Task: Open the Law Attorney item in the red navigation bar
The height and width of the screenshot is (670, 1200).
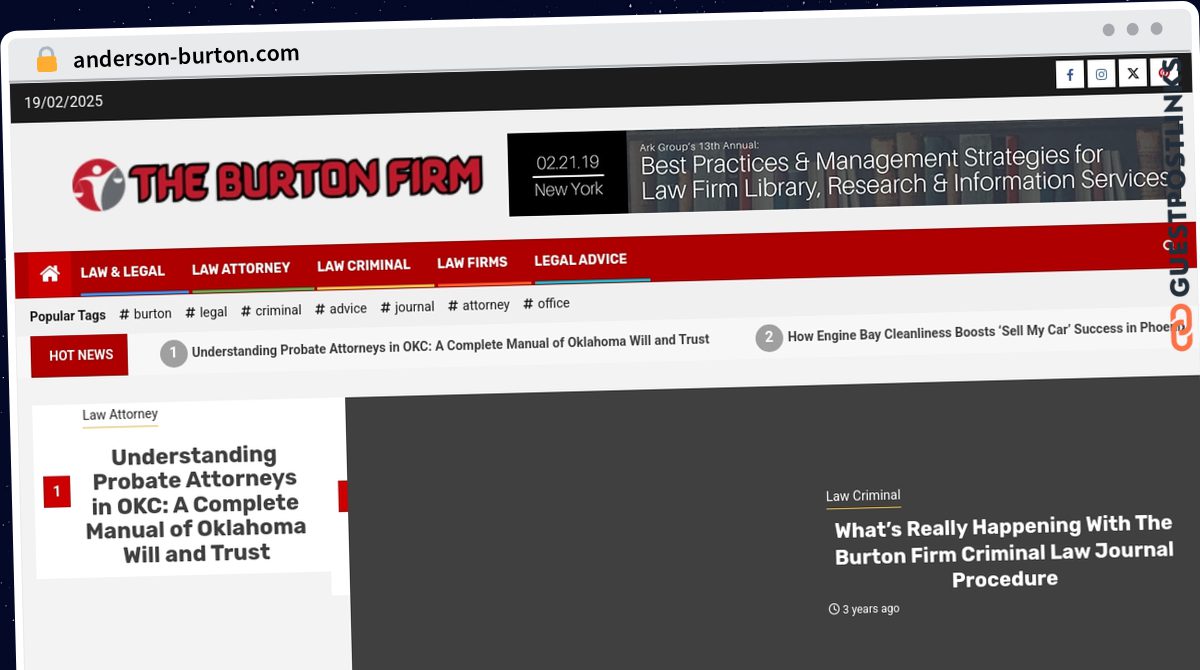Action: click(241, 268)
